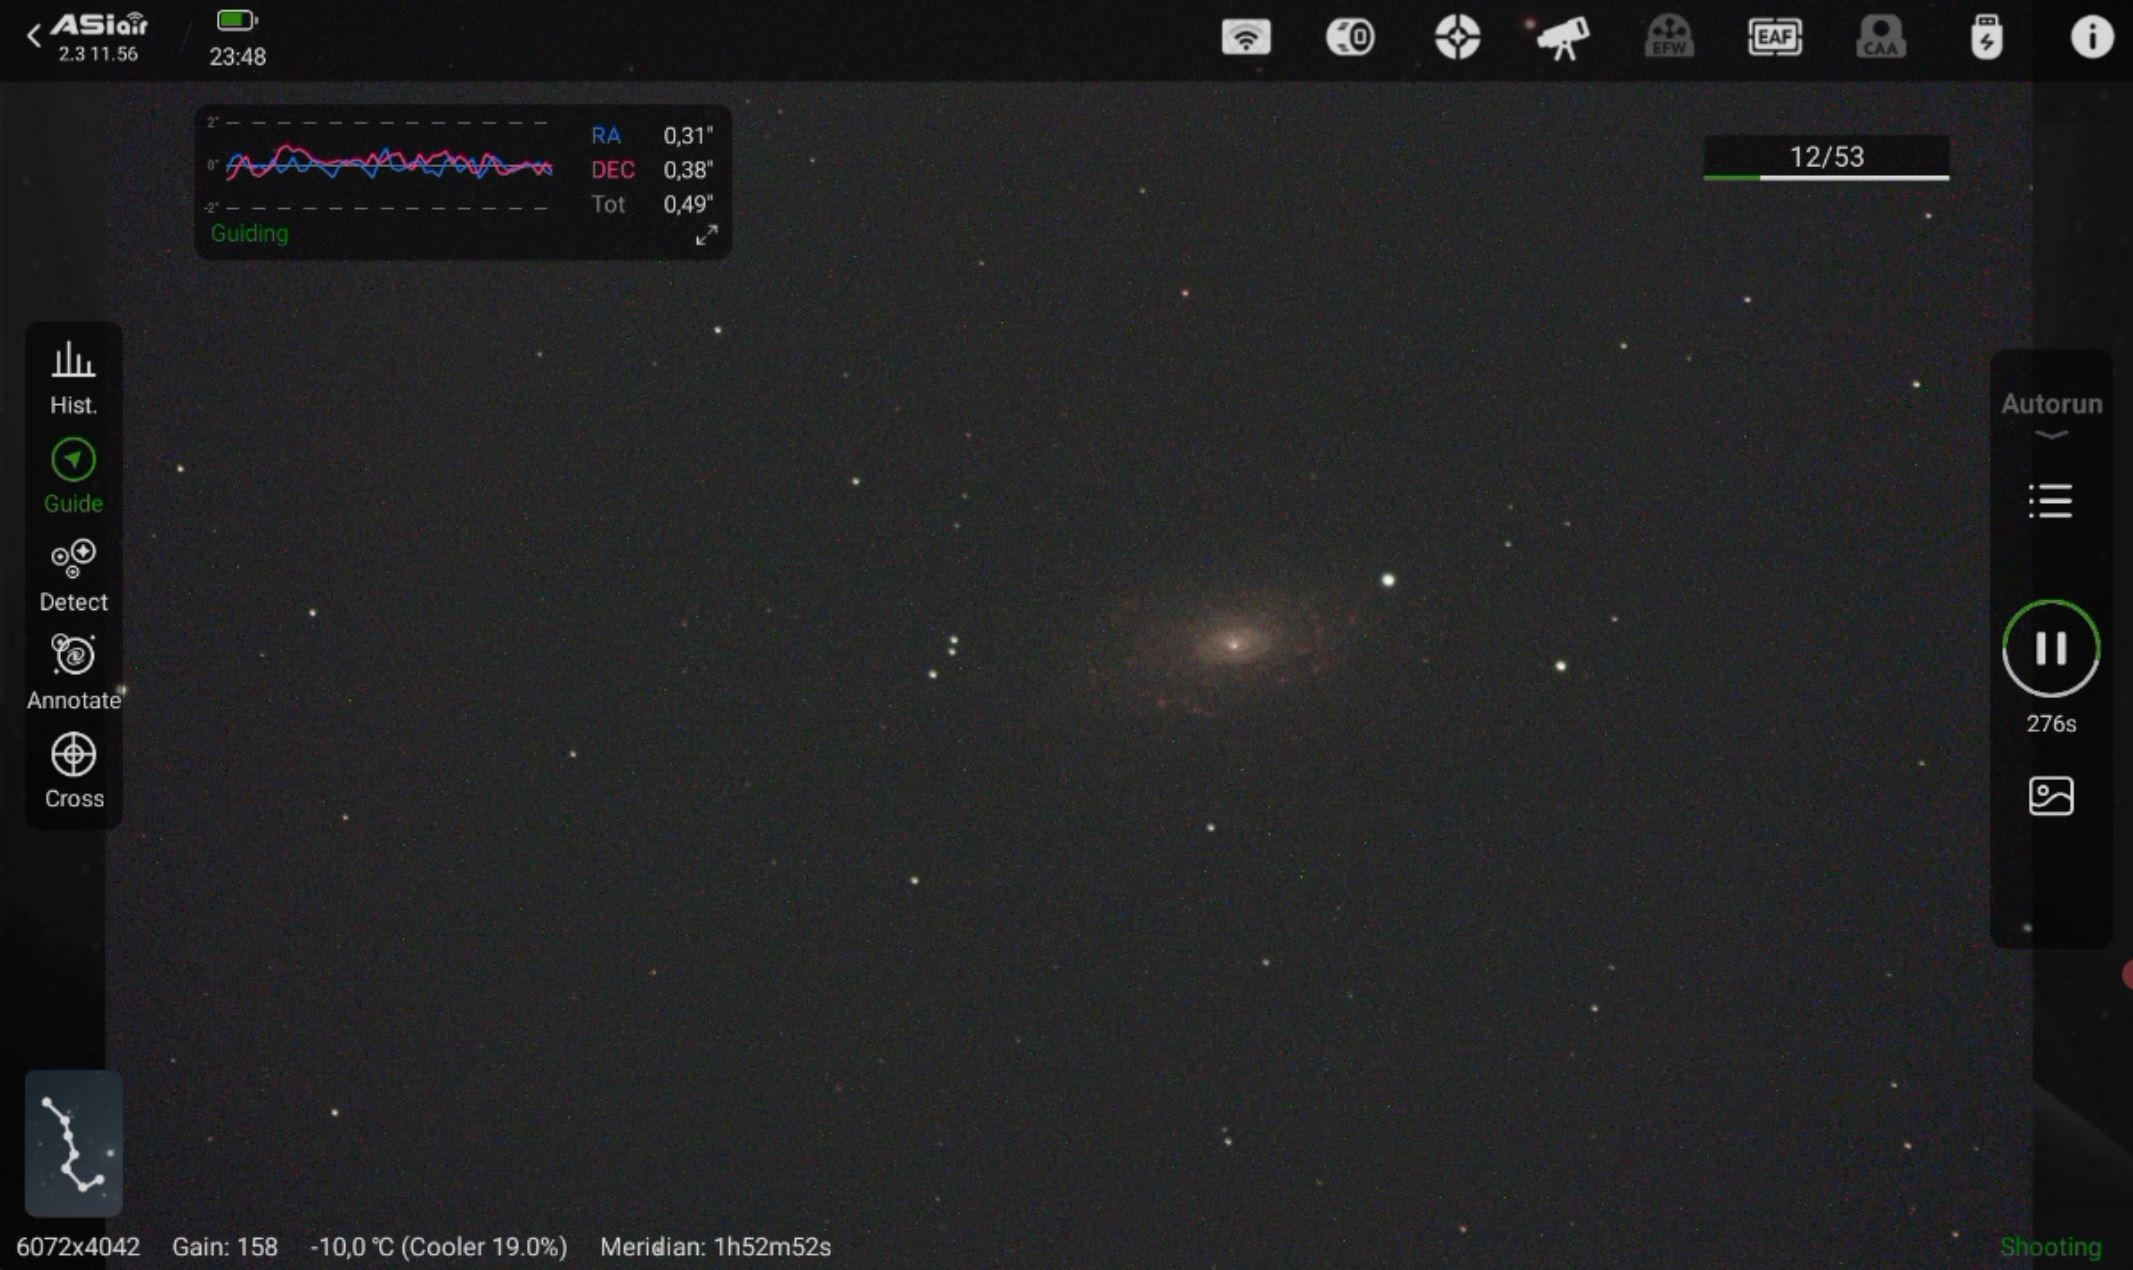Open the info about icon
Image resolution: width=2133 pixels, height=1270 pixels.
(x=2091, y=38)
